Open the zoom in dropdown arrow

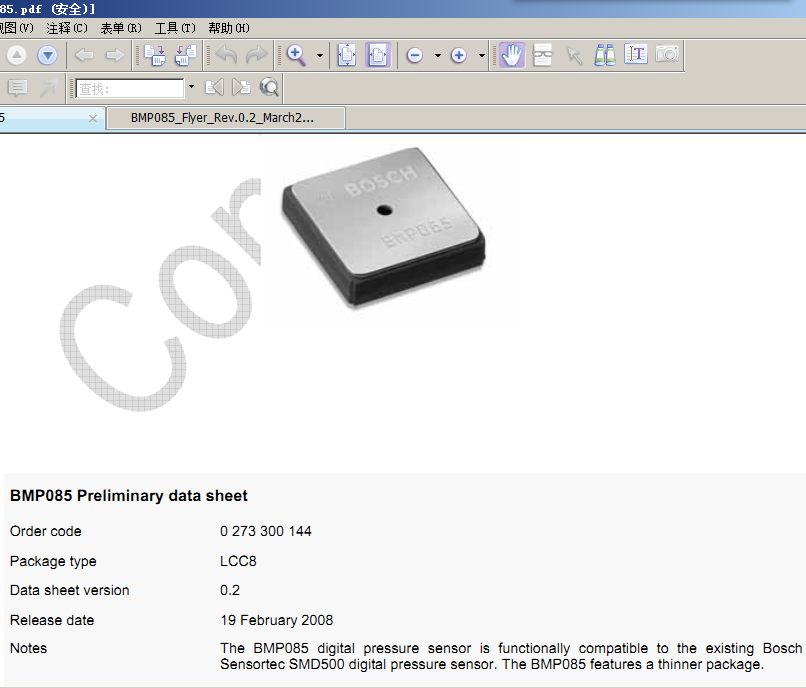click(482, 56)
